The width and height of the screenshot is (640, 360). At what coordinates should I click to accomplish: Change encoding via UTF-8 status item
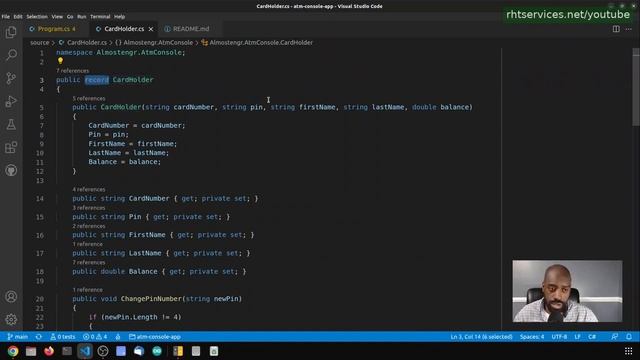tap(559, 337)
